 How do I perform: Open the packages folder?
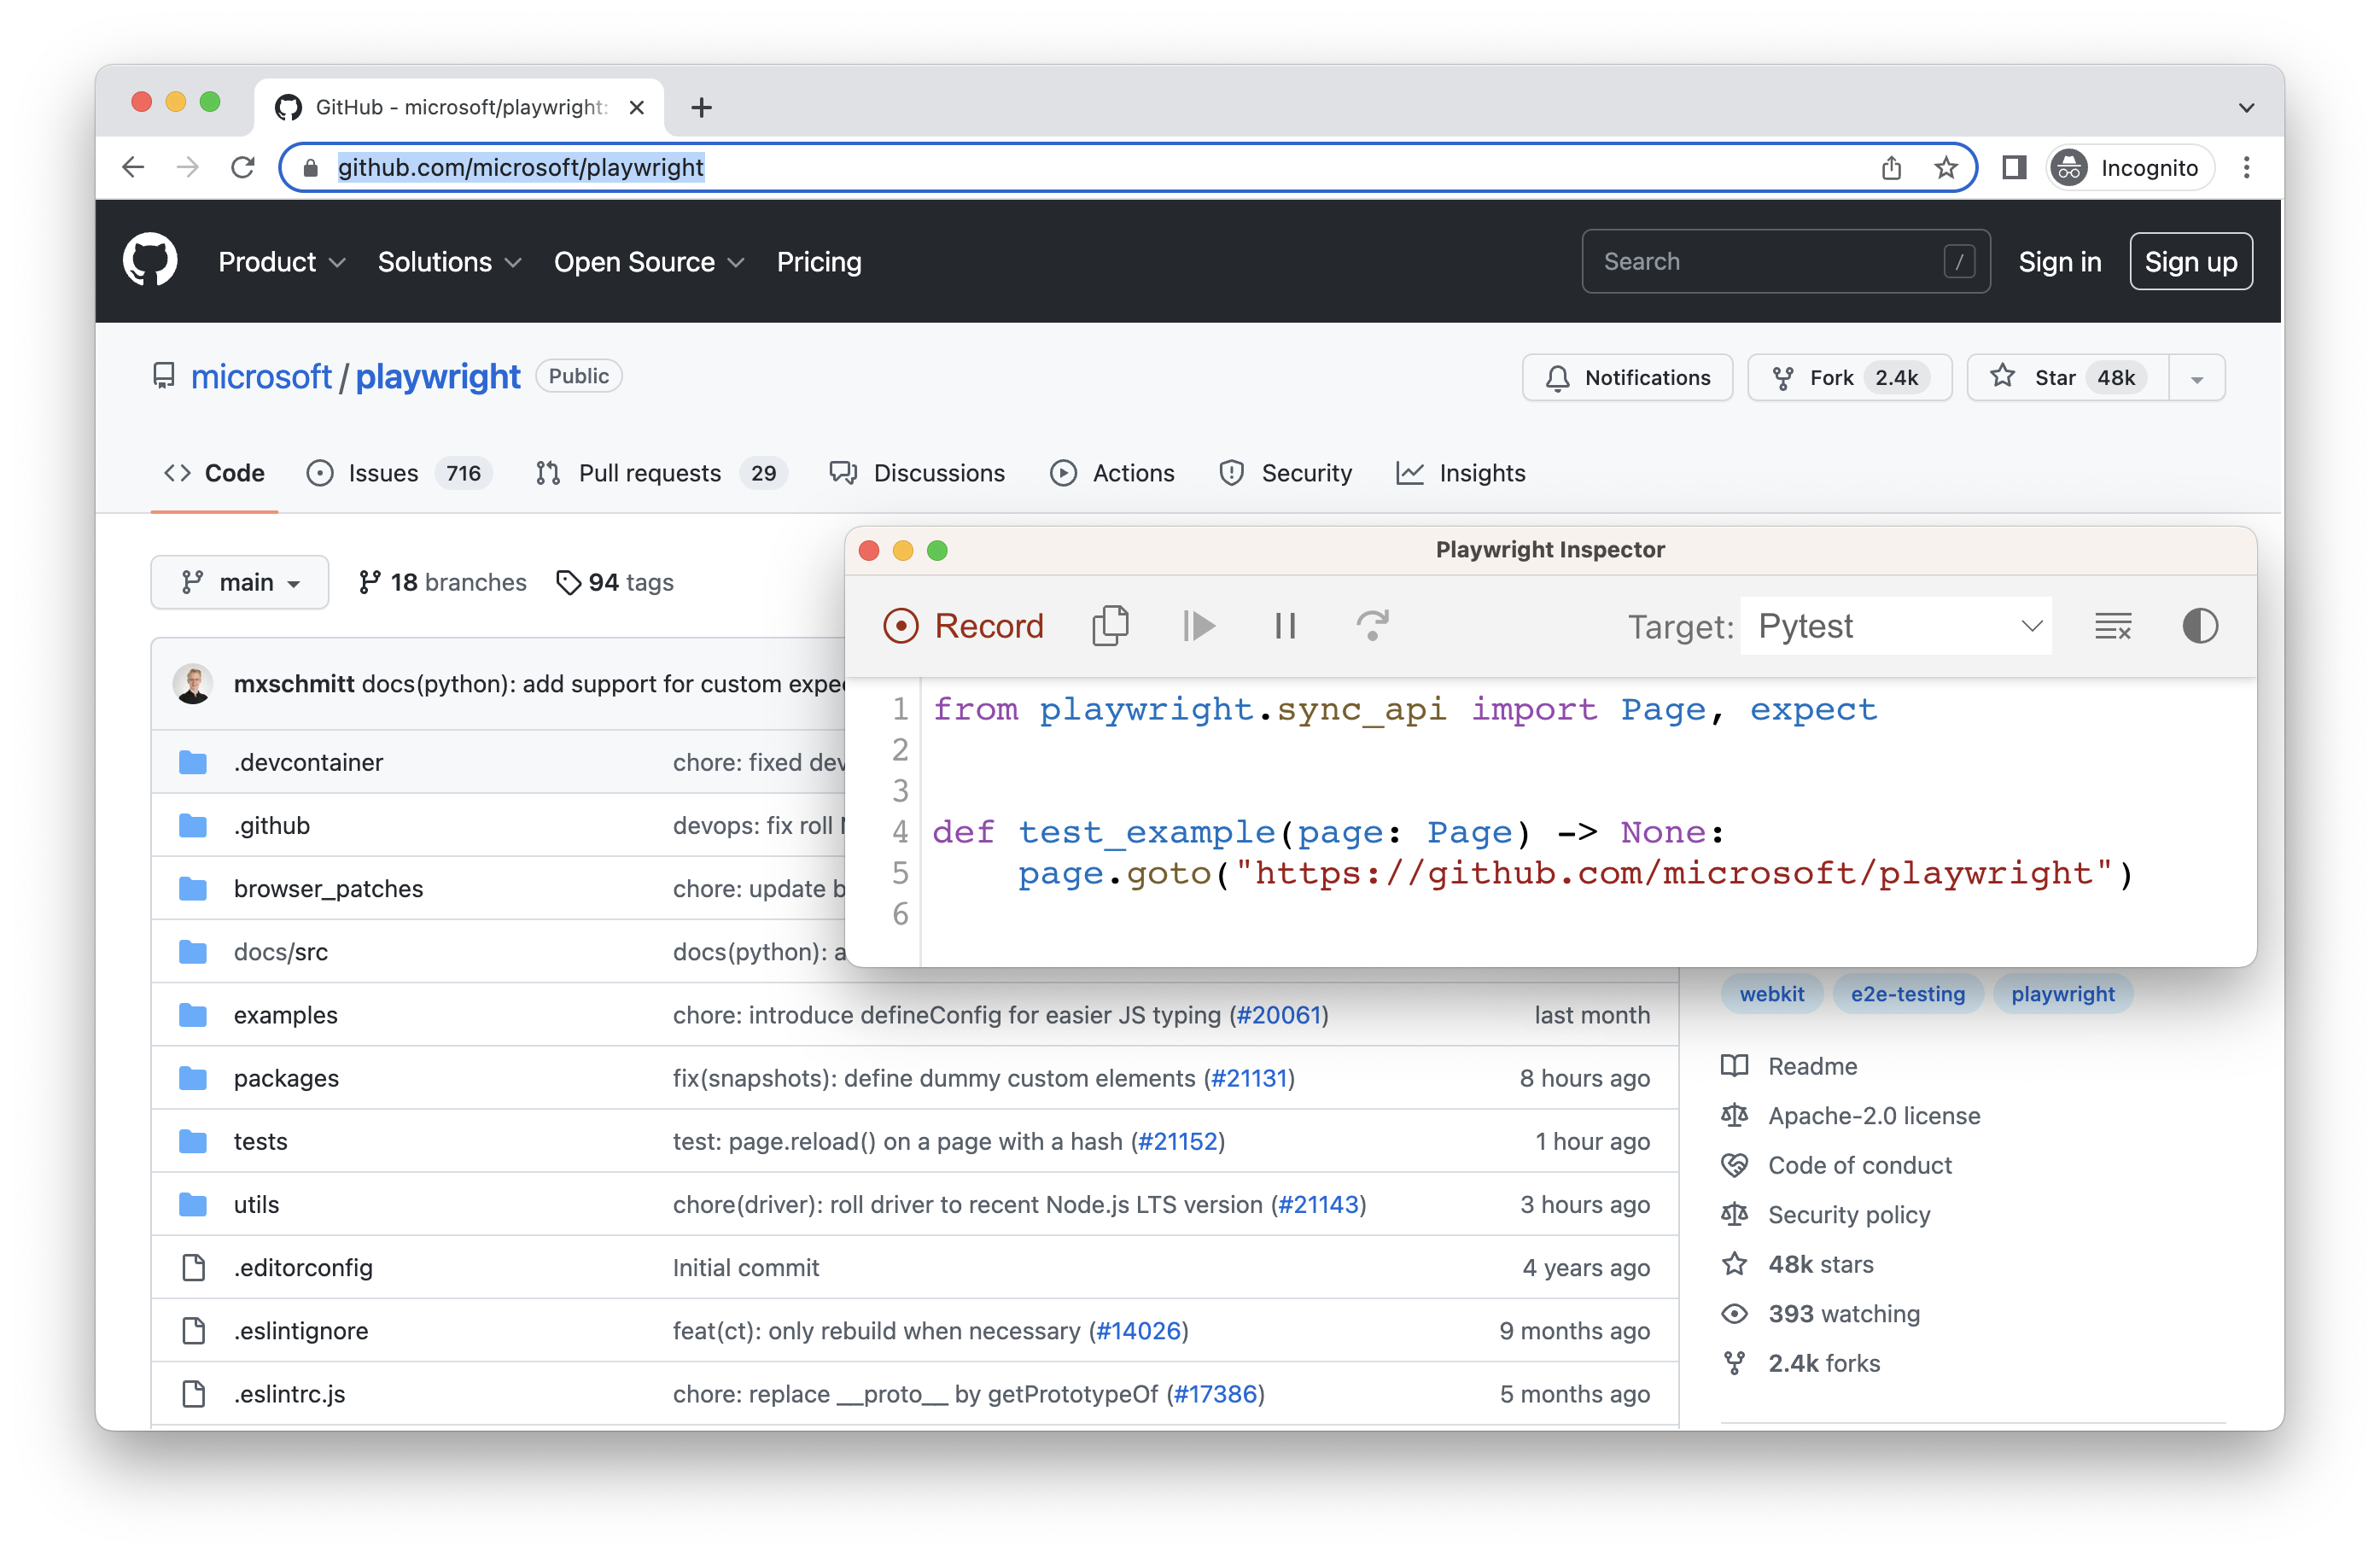[x=286, y=1077]
